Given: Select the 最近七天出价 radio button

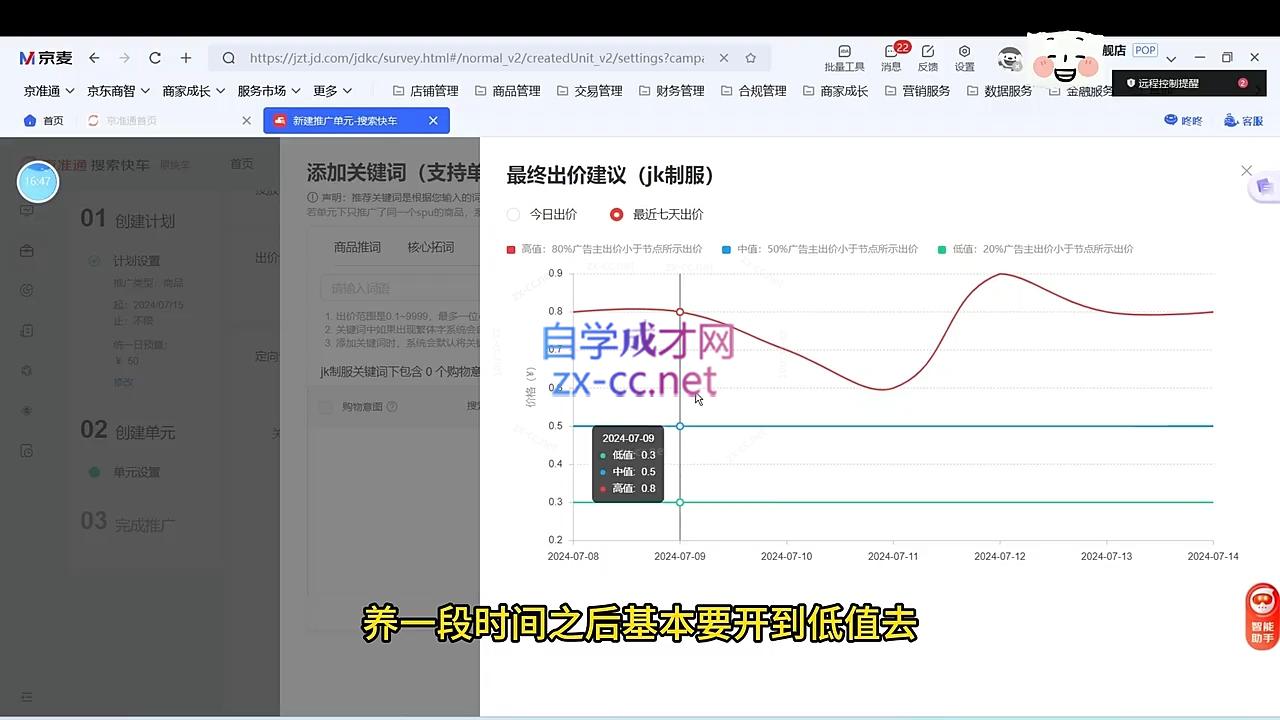Looking at the screenshot, I should pyautogui.click(x=616, y=214).
